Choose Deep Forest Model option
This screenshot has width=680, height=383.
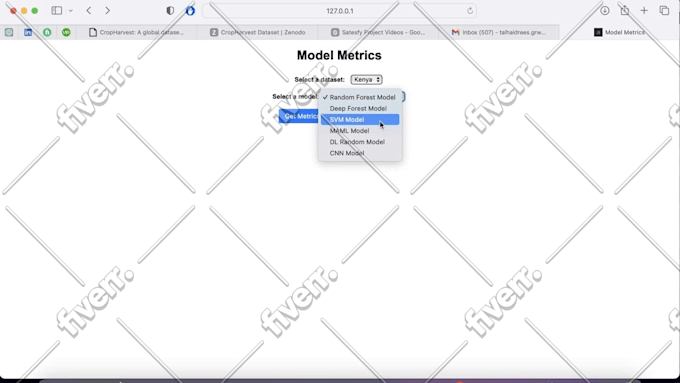click(360, 108)
